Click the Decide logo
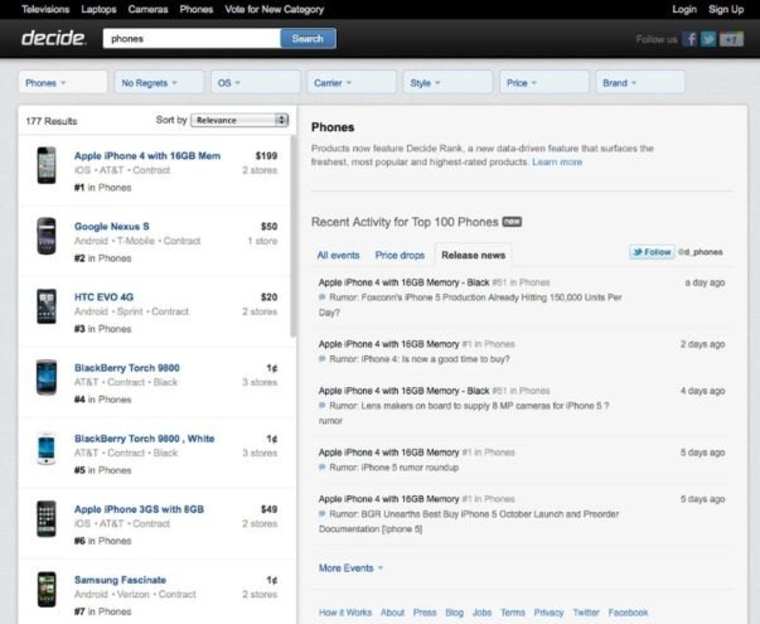The image size is (760, 624). point(54,39)
